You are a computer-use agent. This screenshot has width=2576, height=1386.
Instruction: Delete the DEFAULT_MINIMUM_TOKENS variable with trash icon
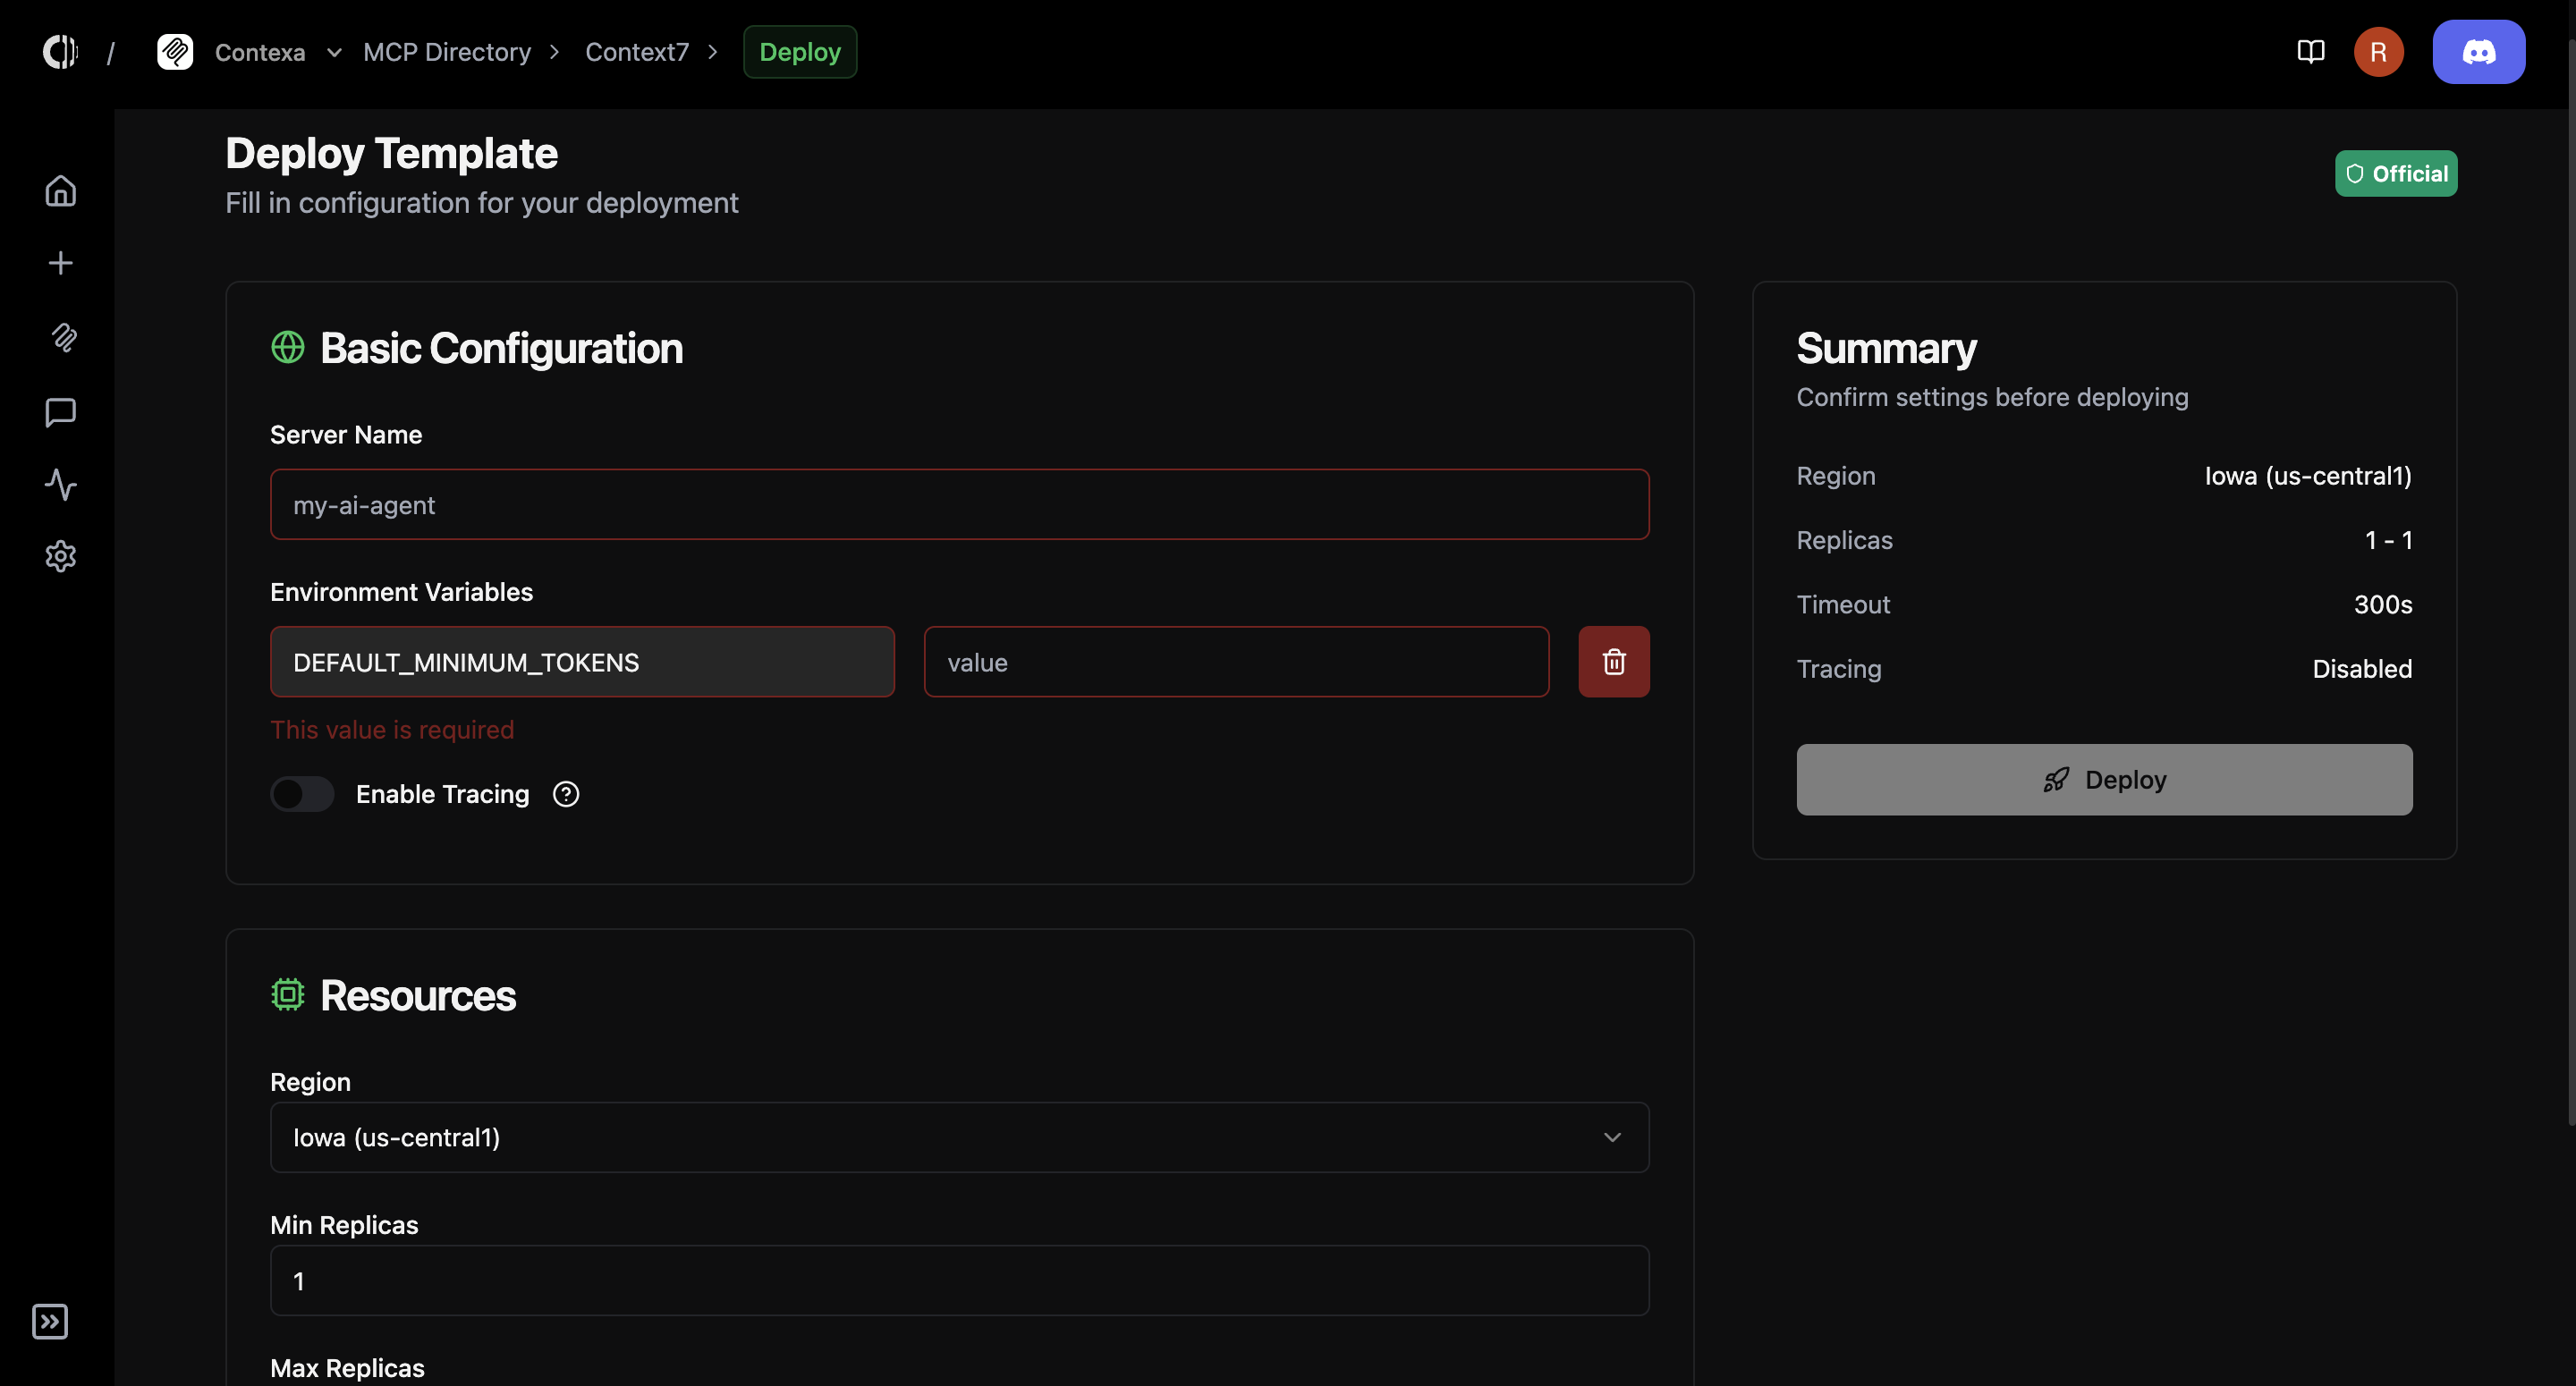click(x=1613, y=662)
